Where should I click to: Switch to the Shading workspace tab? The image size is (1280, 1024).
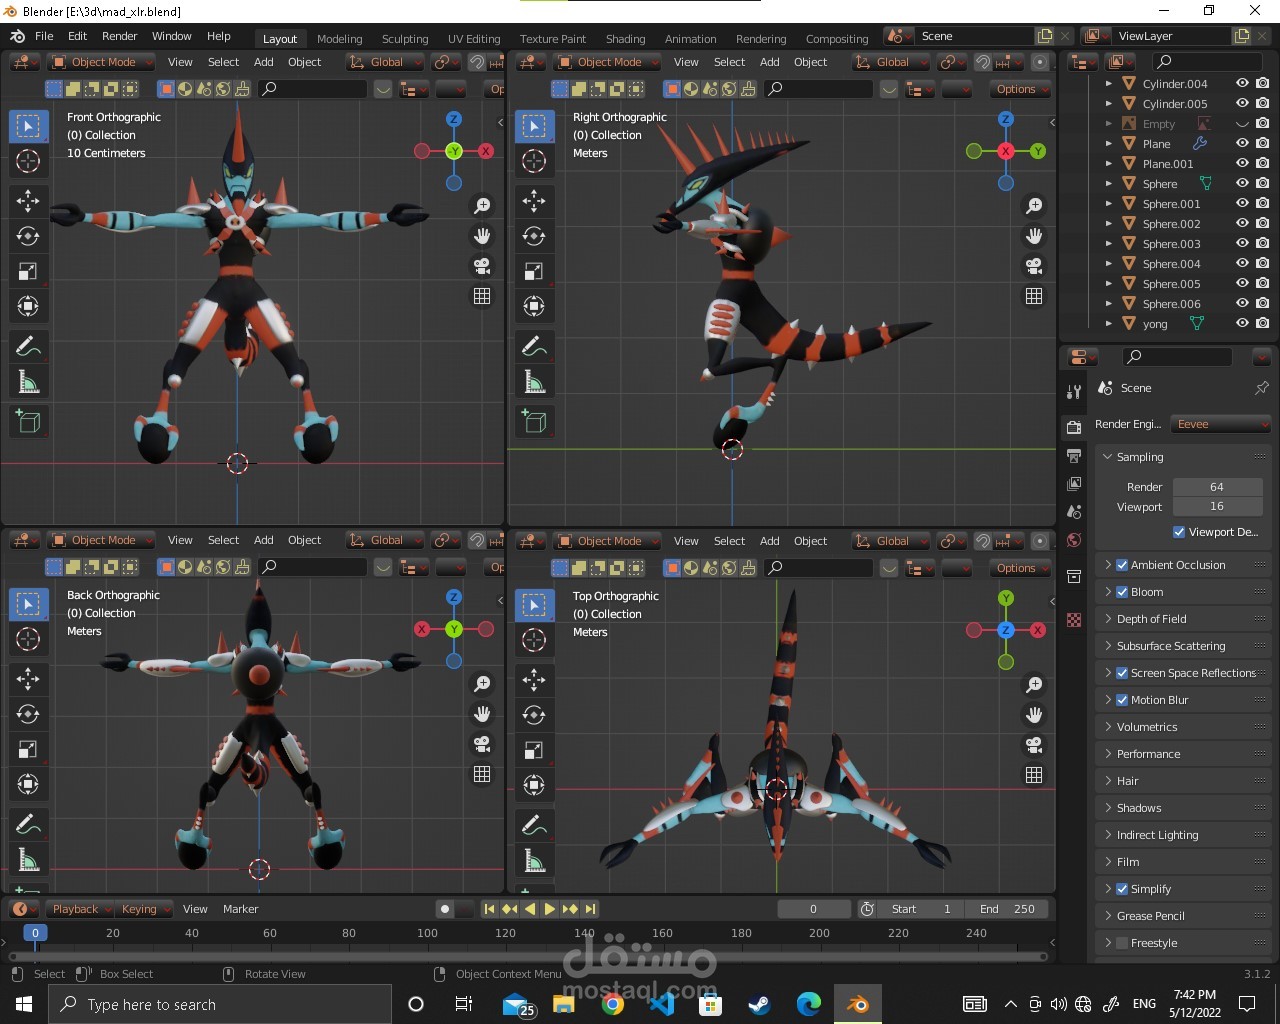pos(625,39)
